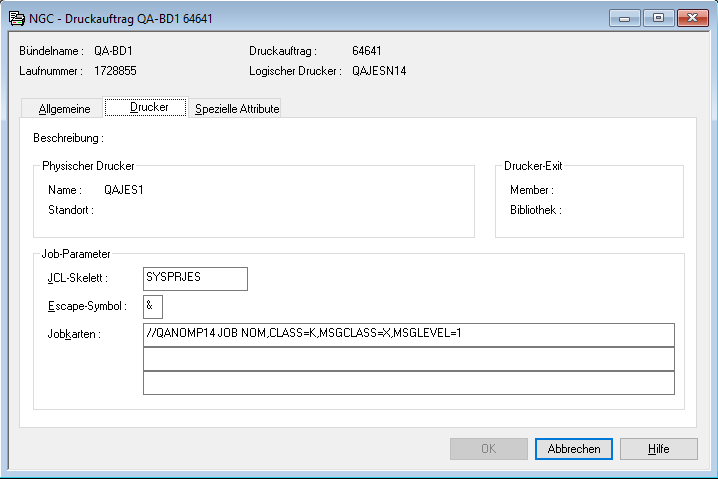This screenshot has width=718, height=479.
Task: Click the Bündelname value QA-BD1
Action: pyautogui.click(x=113, y=50)
